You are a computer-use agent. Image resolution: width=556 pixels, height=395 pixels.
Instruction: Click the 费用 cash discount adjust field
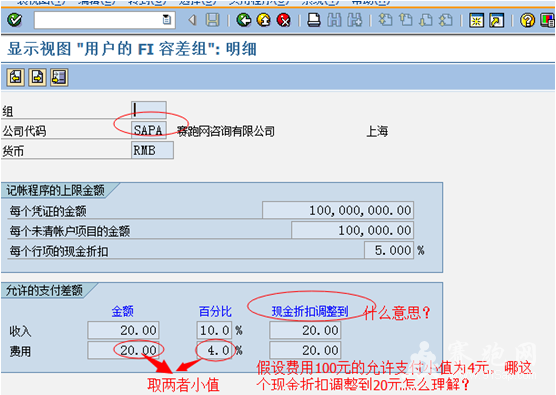305,350
